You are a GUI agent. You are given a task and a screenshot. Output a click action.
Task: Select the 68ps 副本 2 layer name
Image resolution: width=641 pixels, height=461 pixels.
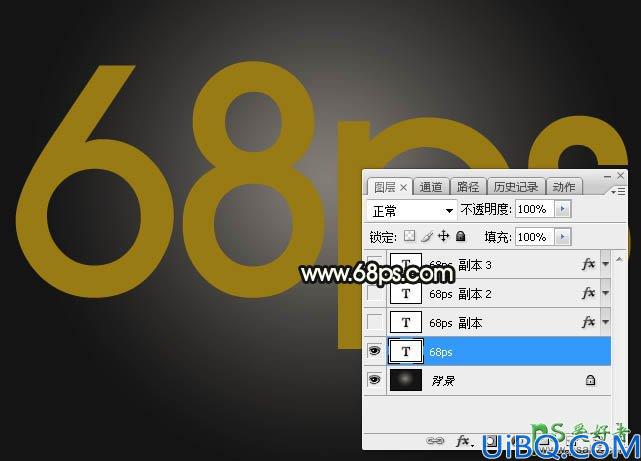[460, 294]
